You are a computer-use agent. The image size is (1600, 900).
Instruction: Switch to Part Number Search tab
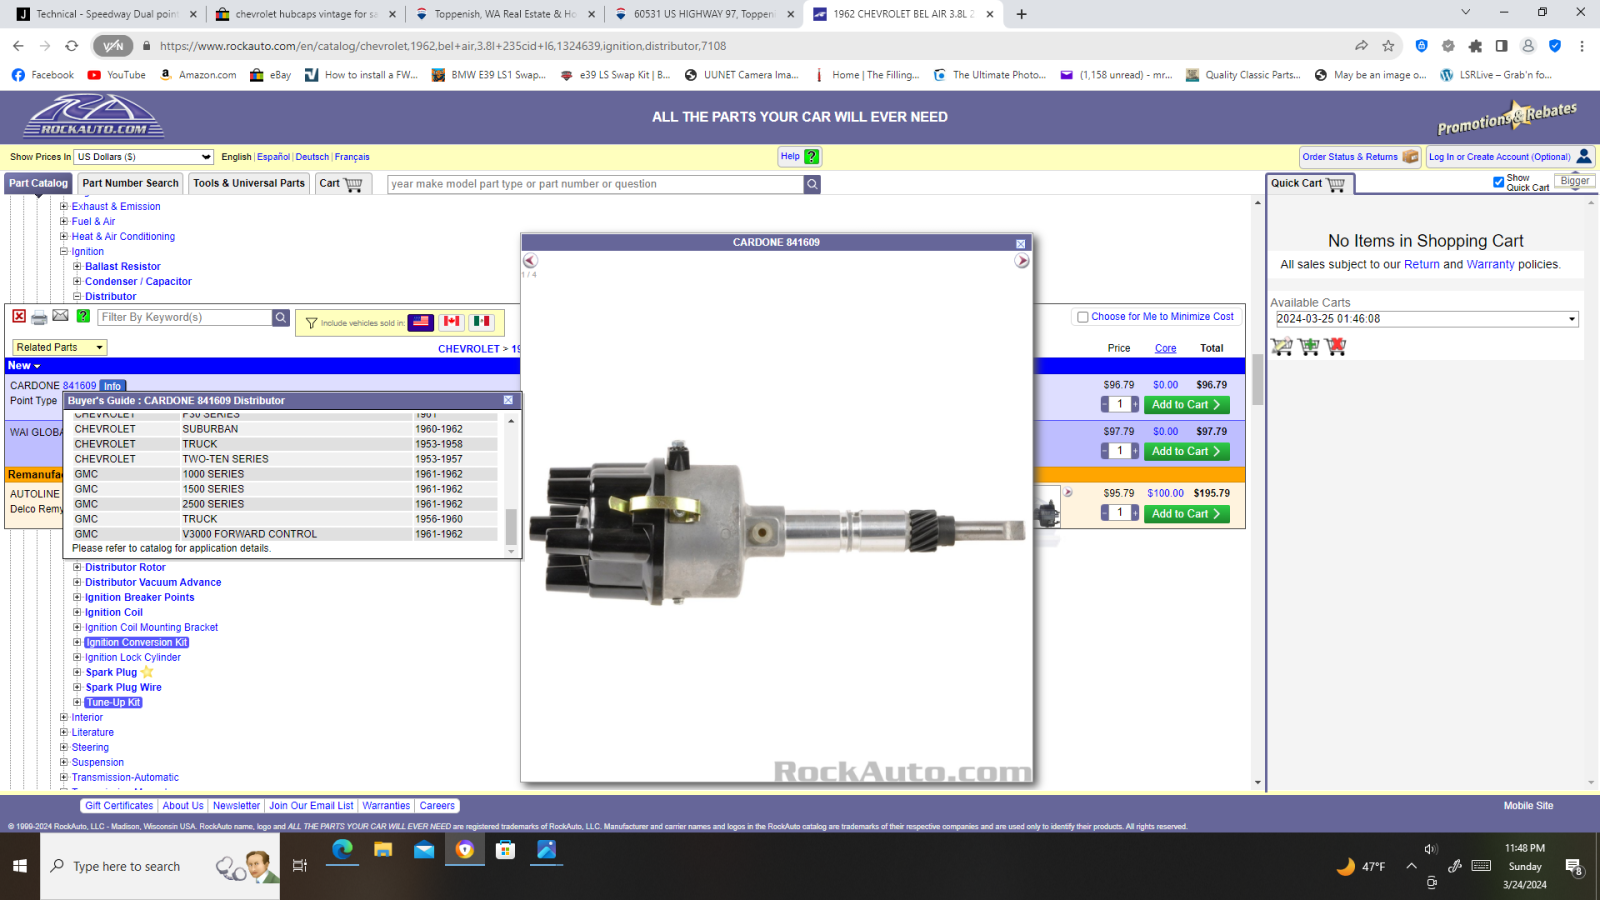click(x=130, y=183)
